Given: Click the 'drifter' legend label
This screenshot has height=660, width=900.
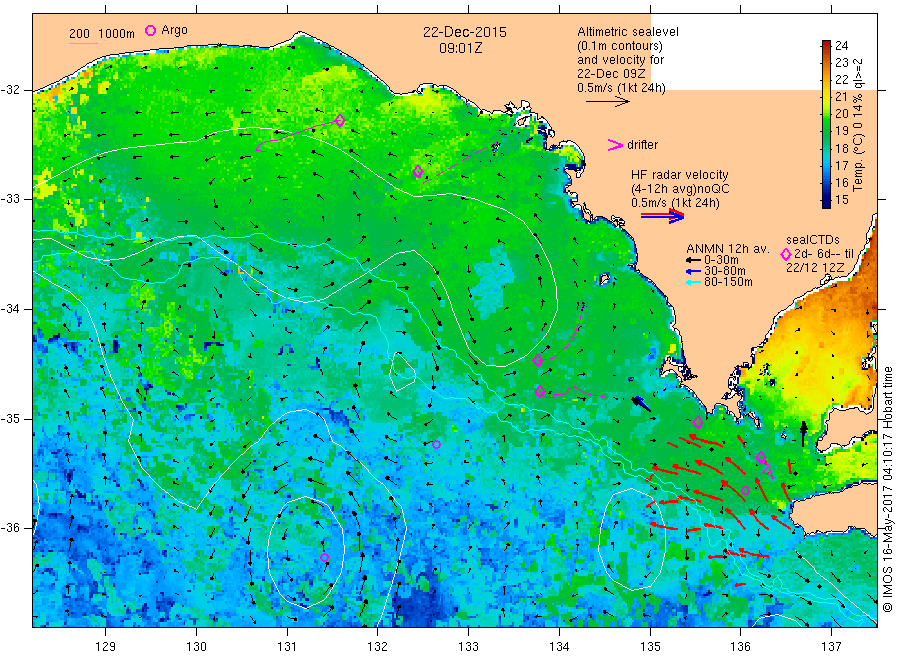Looking at the screenshot, I should click(642, 145).
